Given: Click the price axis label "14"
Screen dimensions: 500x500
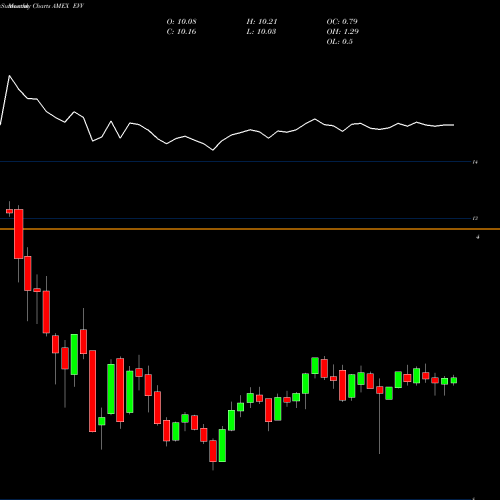Looking at the screenshot, I should (475, 162).
